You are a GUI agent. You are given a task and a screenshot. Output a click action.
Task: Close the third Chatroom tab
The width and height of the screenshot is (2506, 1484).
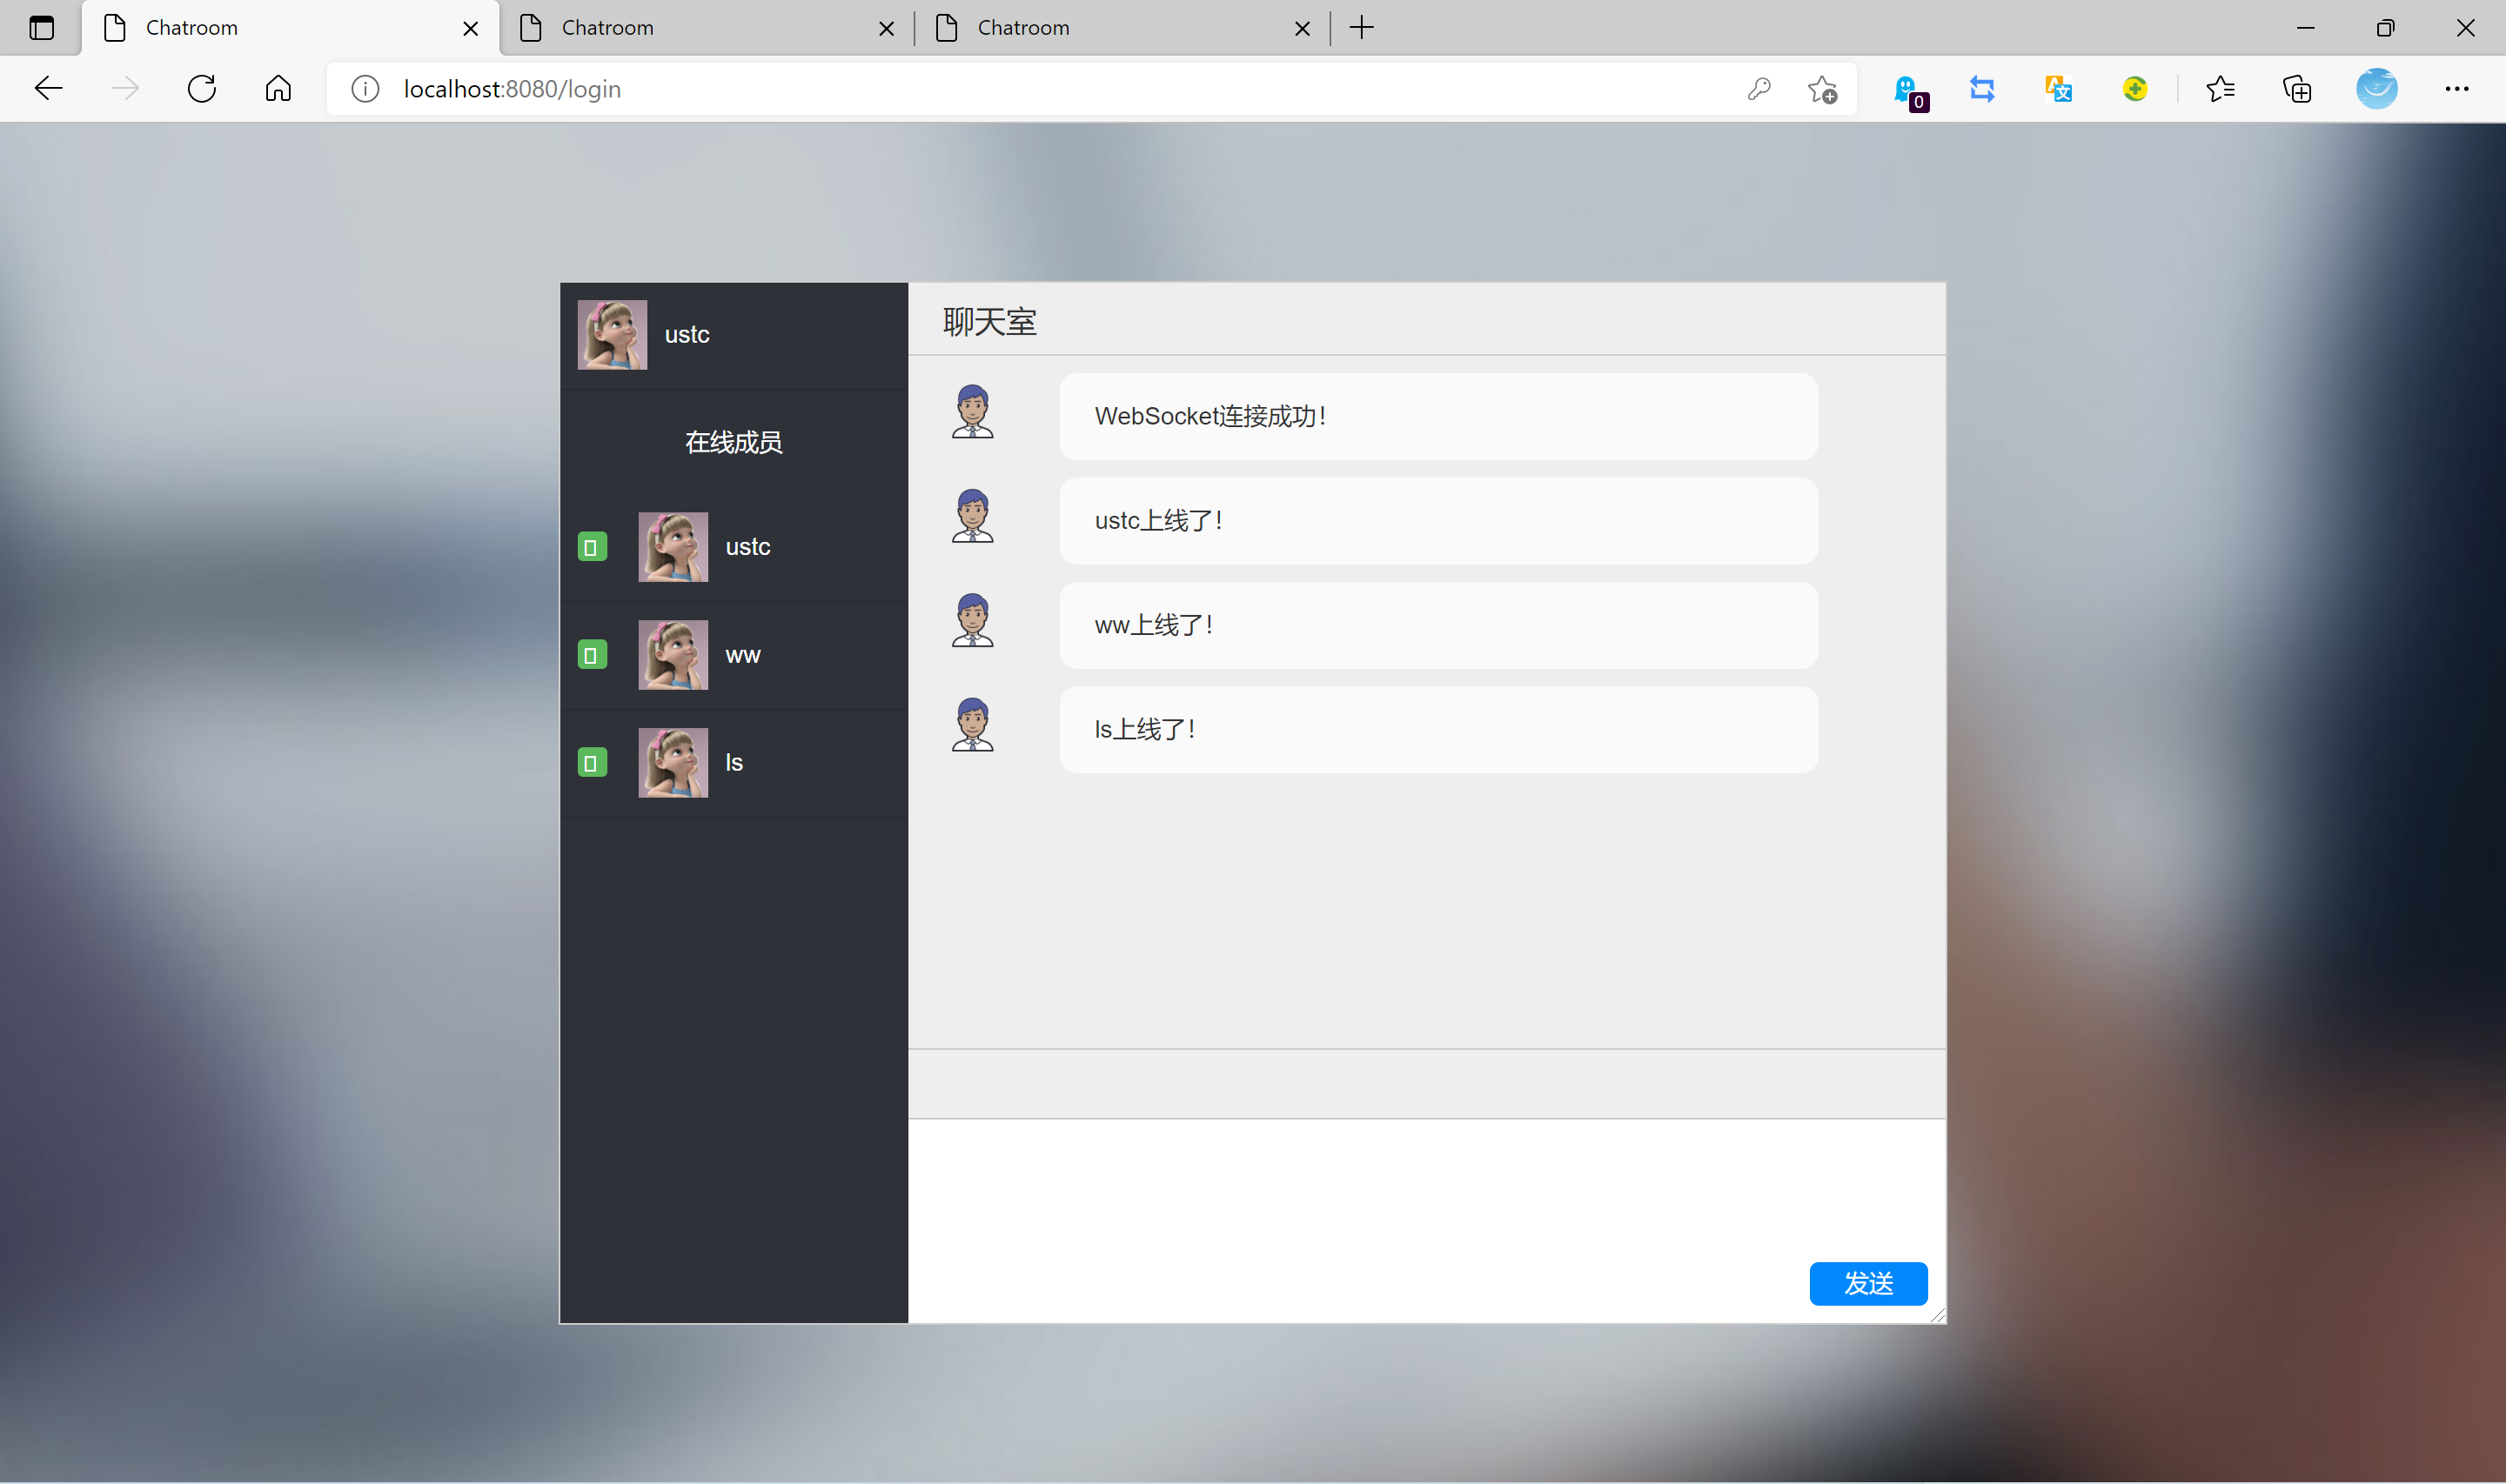coord(1302,29)
